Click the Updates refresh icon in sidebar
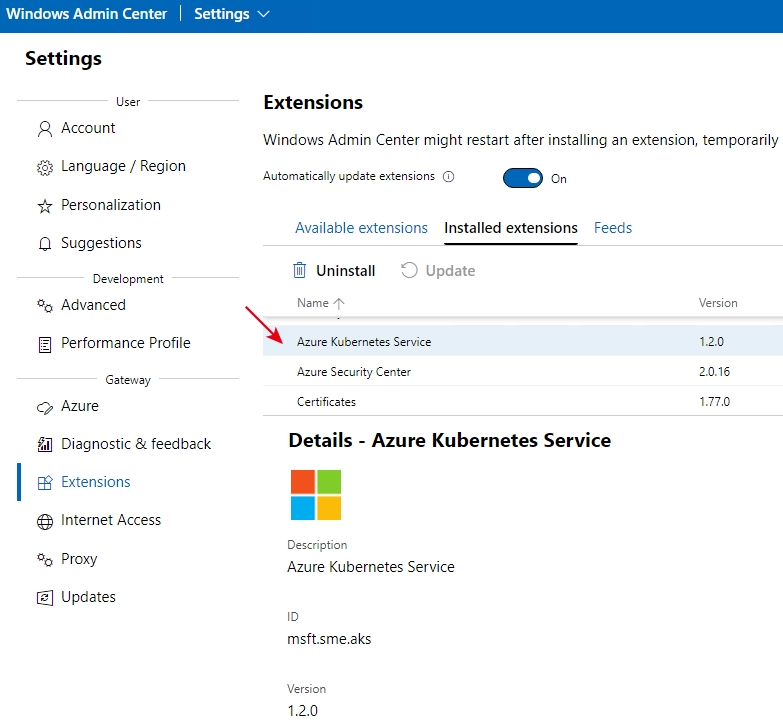The image size is (783, 726). click(x=45, y=598)
